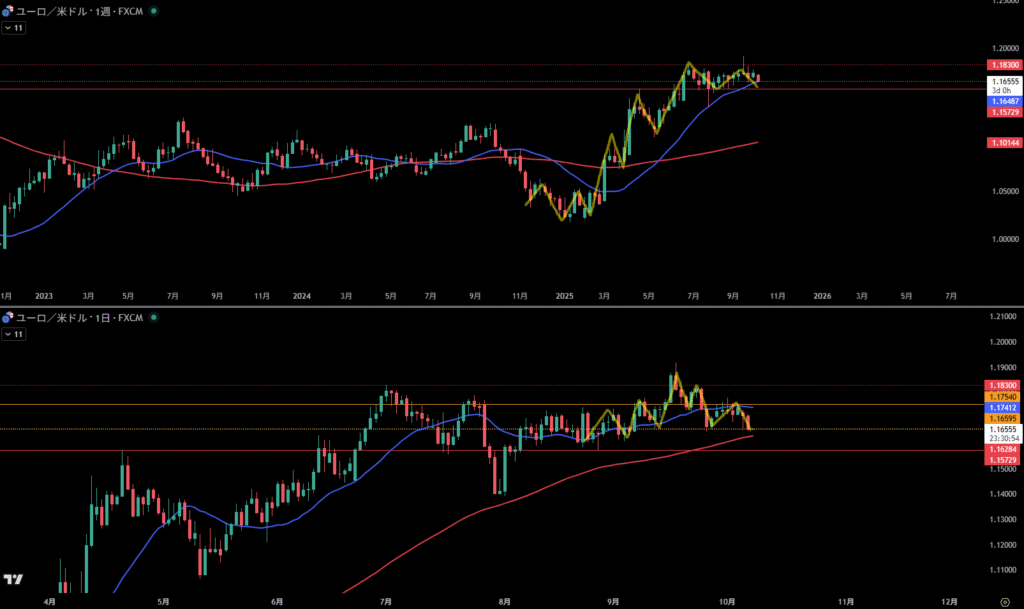Screen dimensions: 1024x609
Task: Click the red 1.15729 price label on daily axis
Action: click(1004, 460)
